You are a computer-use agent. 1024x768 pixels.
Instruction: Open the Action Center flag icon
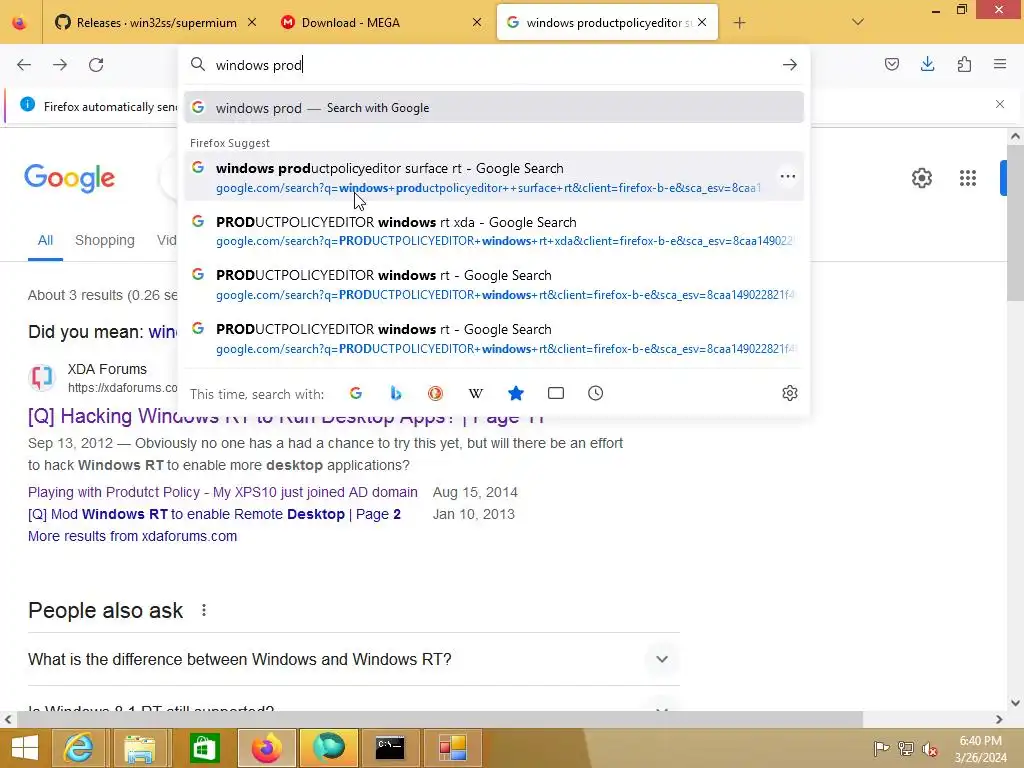tap(880, 749)
